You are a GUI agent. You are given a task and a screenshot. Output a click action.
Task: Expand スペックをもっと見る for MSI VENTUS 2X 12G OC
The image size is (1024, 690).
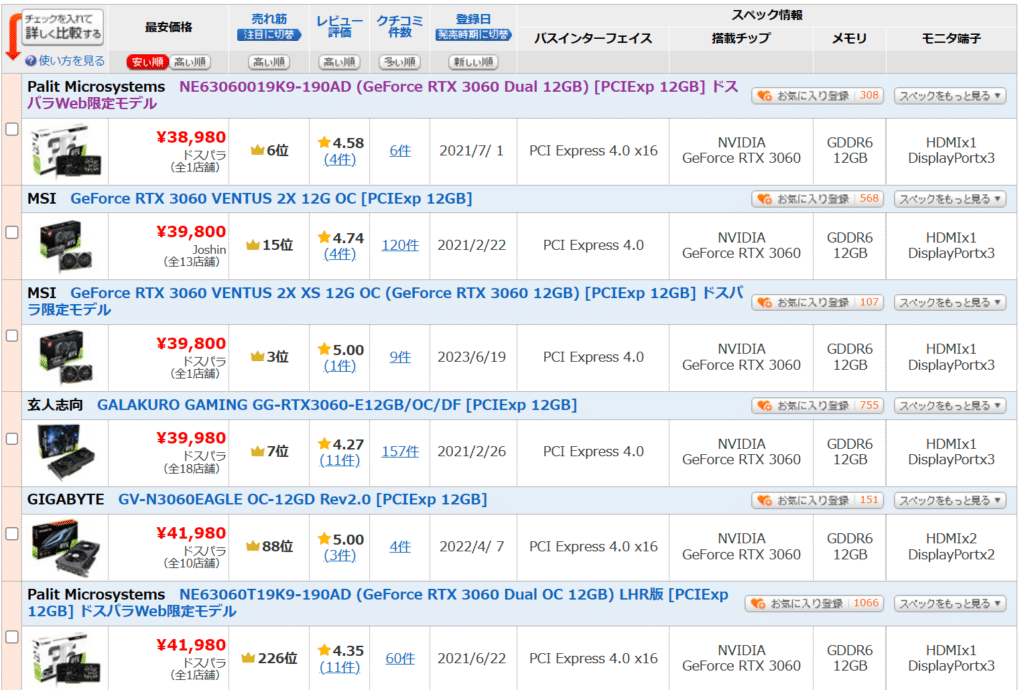pyautogui.click(x=950, y=199)
